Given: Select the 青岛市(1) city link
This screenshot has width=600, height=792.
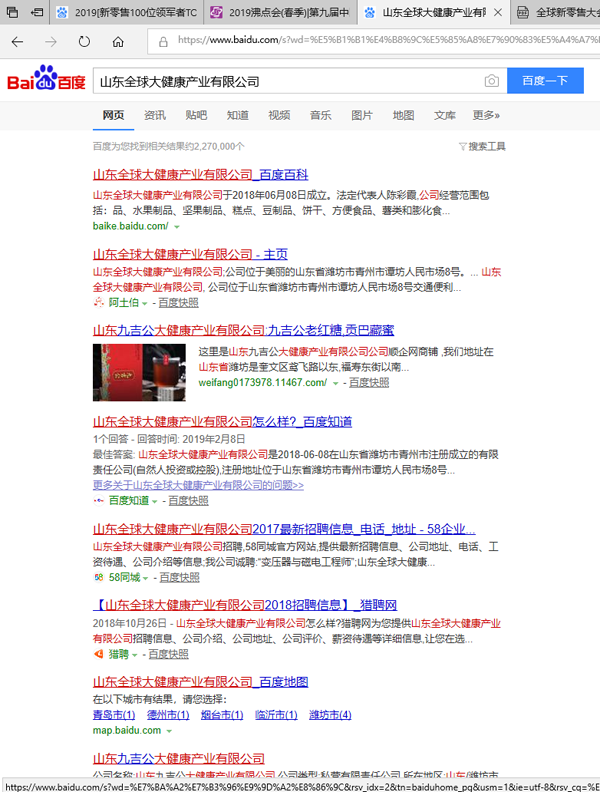Looking at the screenshot, I should click(114, 715).
